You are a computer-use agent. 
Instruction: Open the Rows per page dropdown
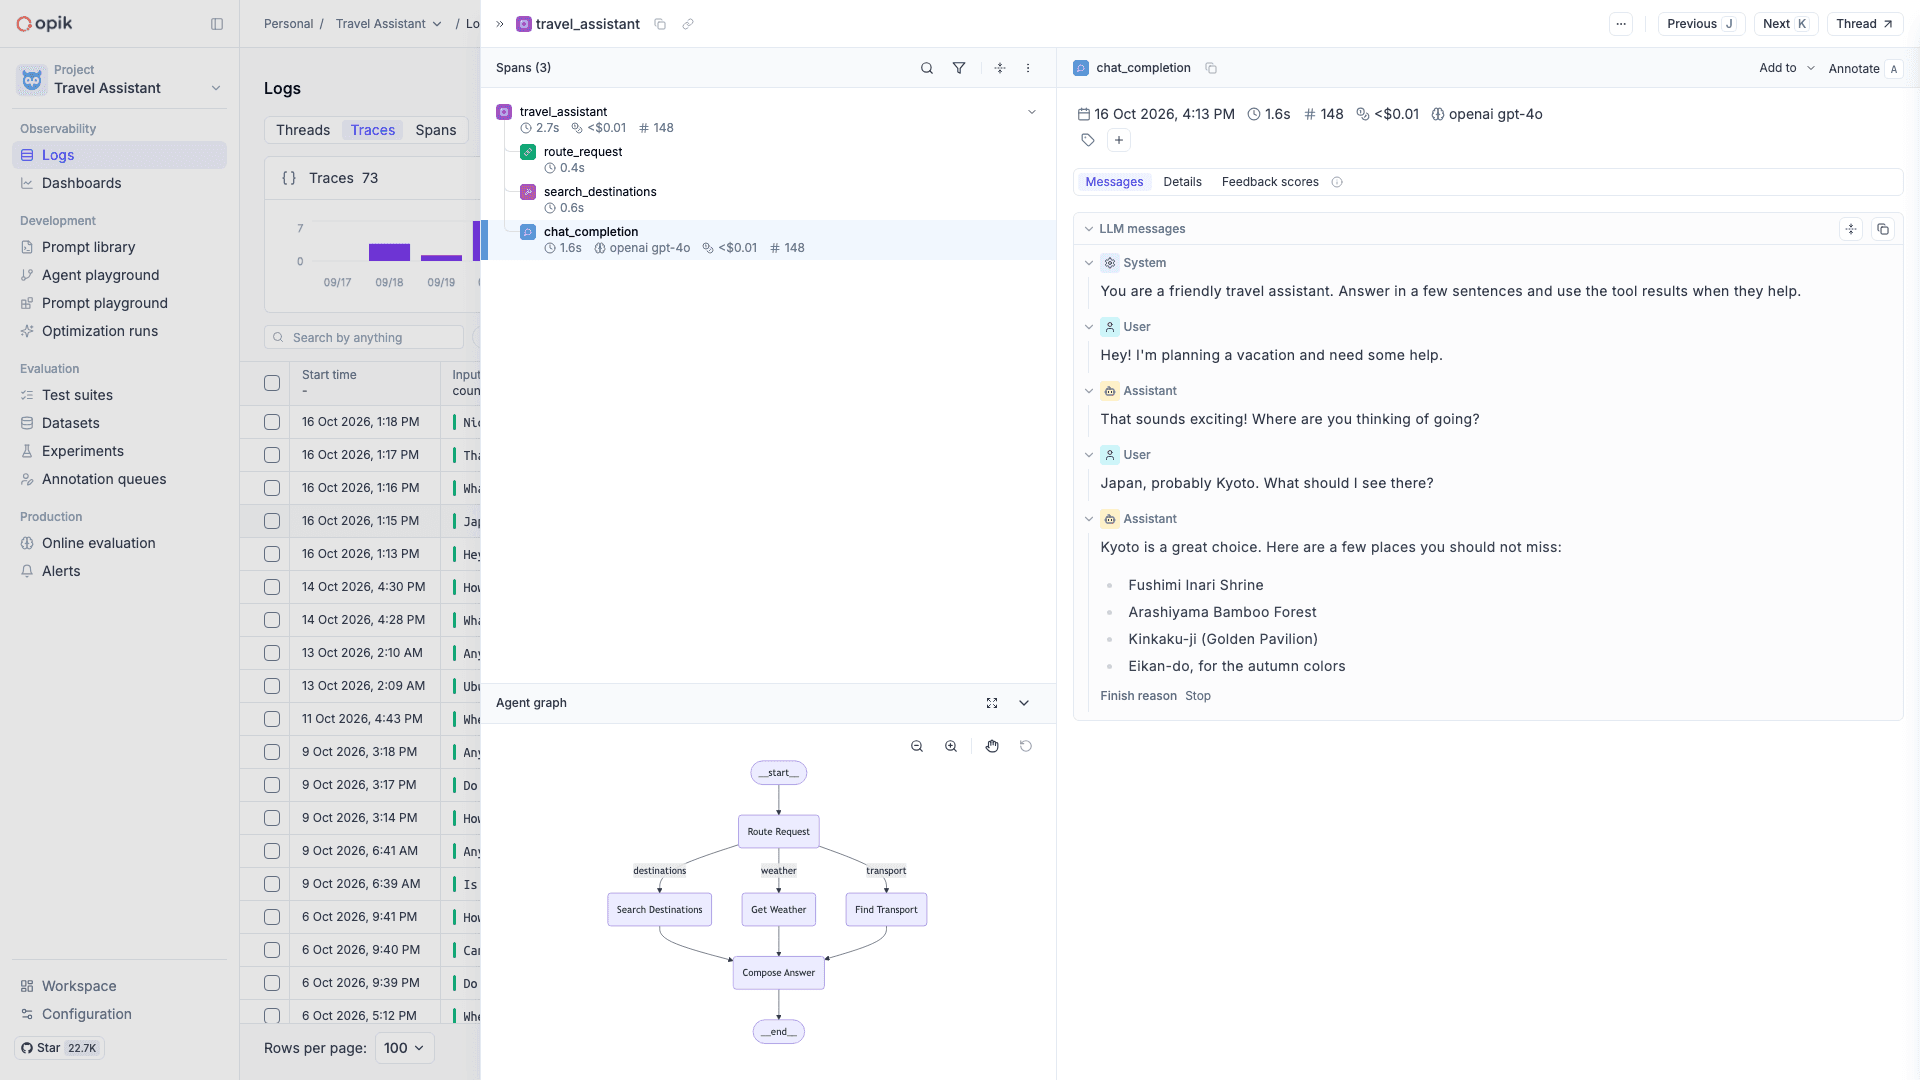click(404, 1048)
